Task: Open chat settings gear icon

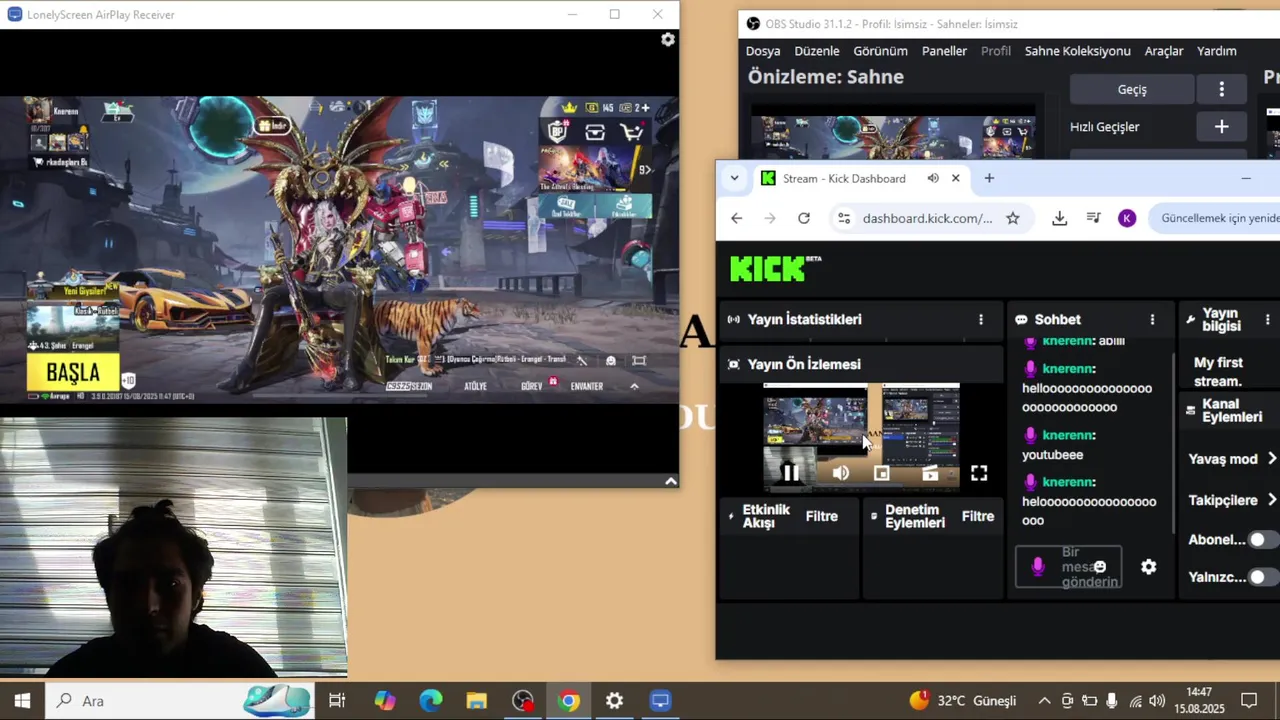Action: coord(1149,567)
